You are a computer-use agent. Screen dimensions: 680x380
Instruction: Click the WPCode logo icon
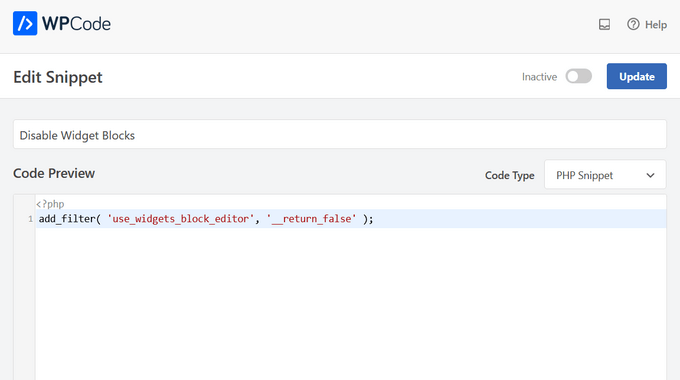pyautogui.click(x=25, y=23)
